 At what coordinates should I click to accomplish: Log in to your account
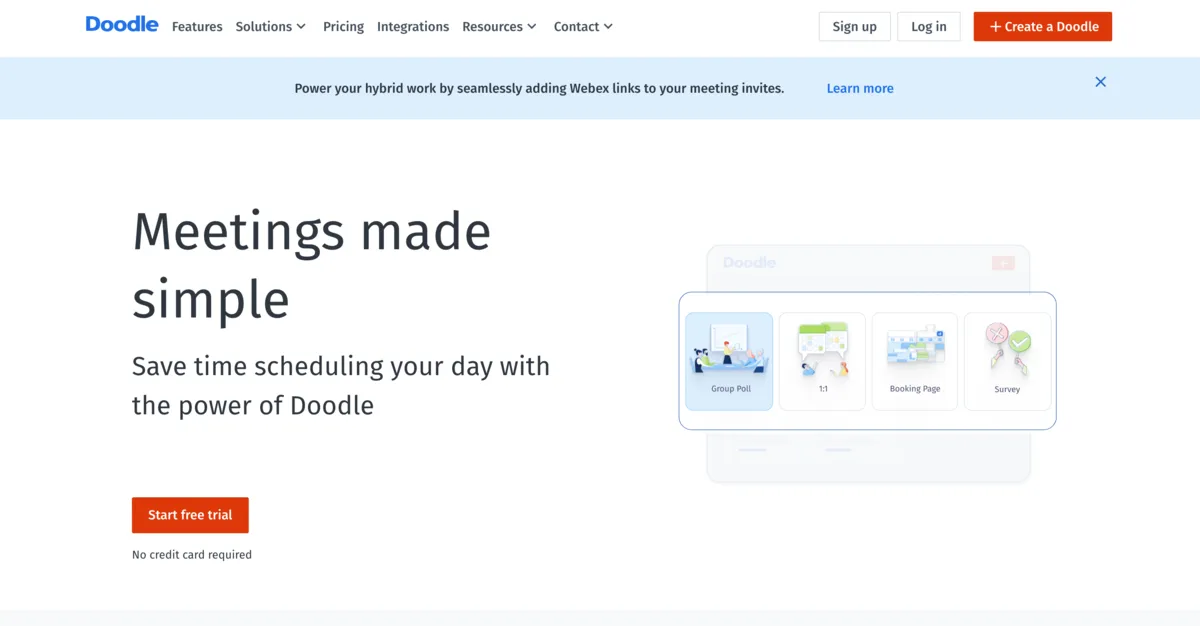(x=928, y=26)
